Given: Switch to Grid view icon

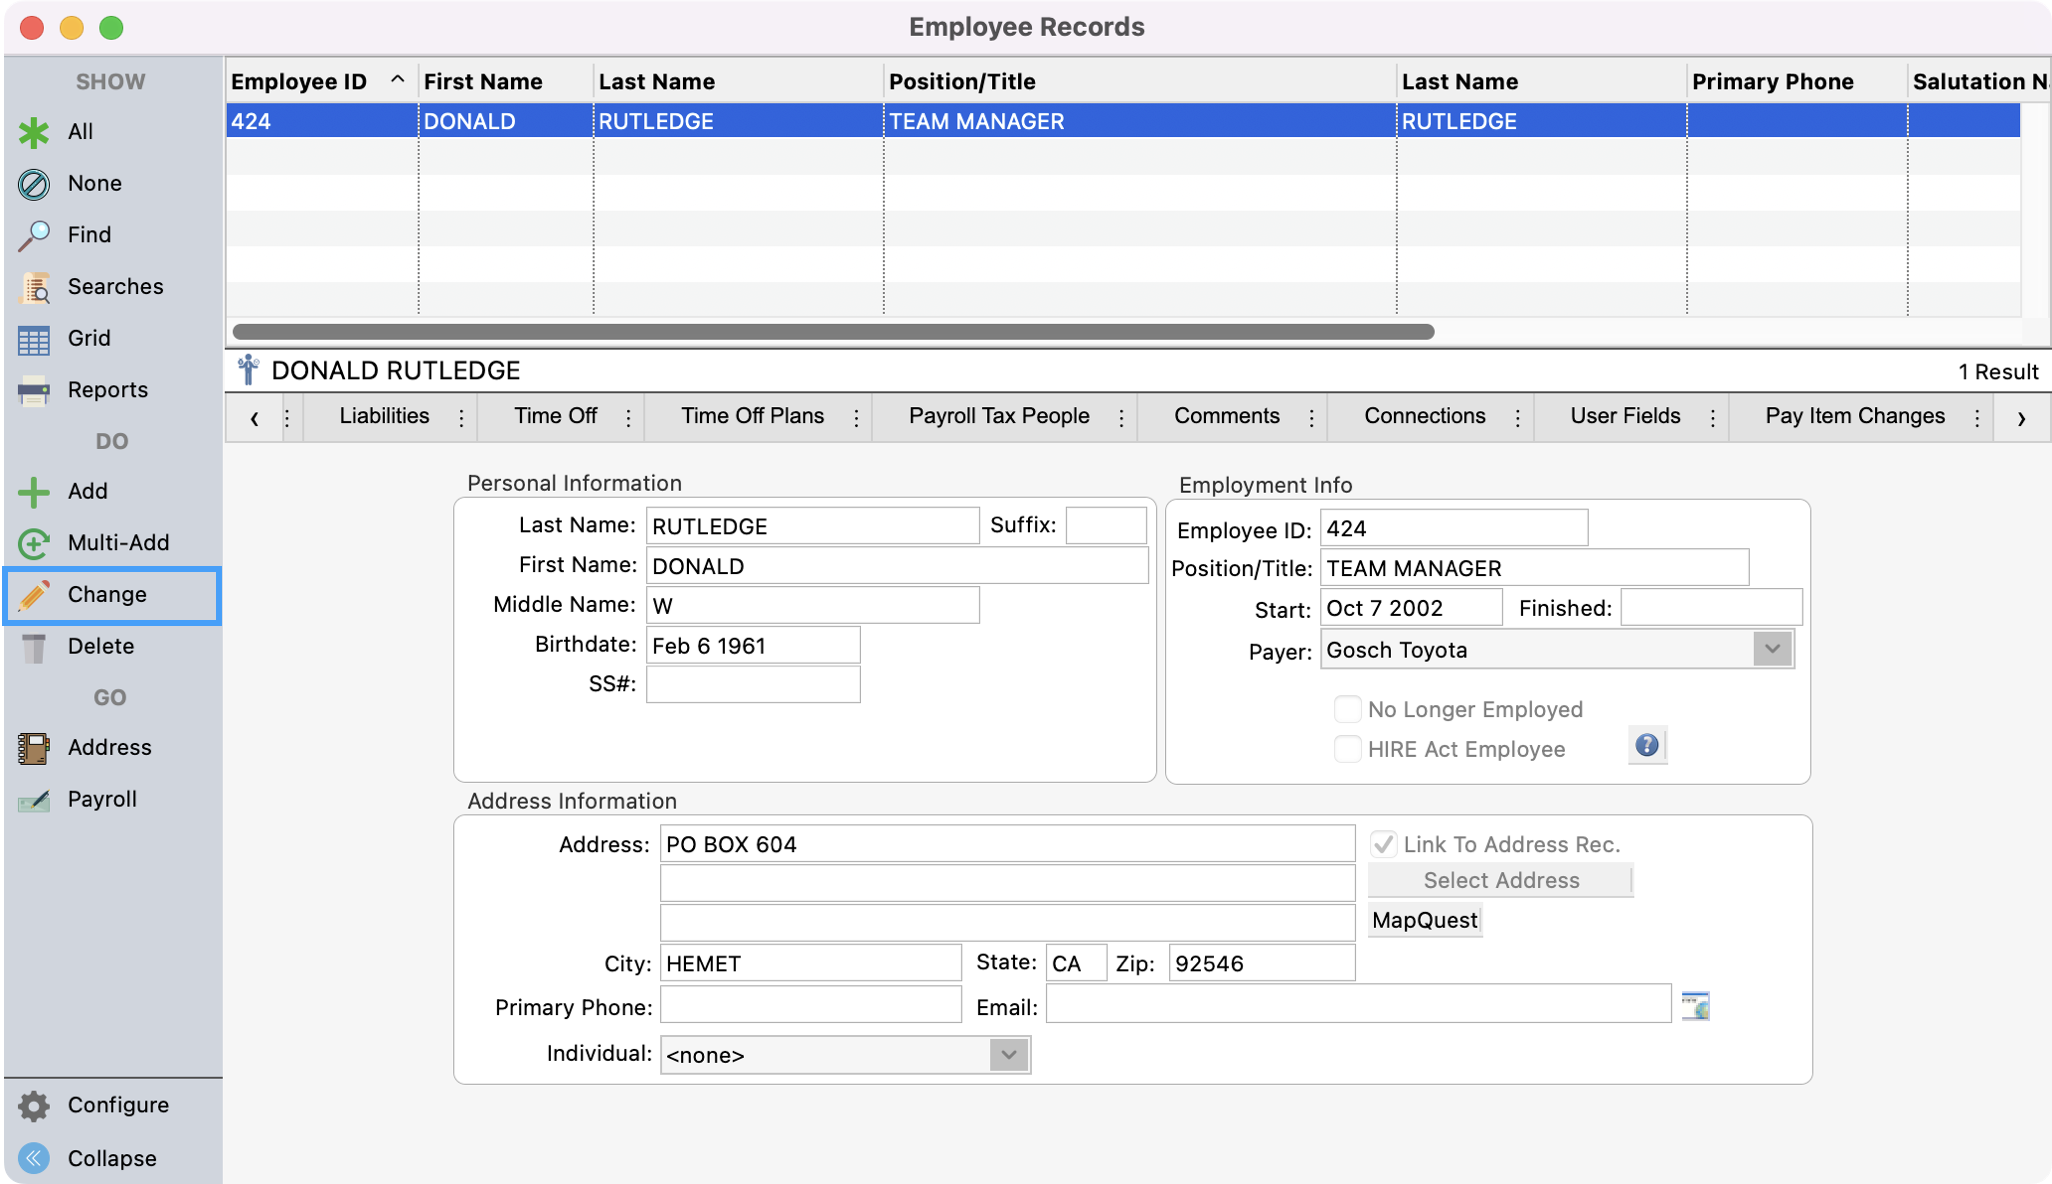Looking at the screenshot, I should pos(34,339).
